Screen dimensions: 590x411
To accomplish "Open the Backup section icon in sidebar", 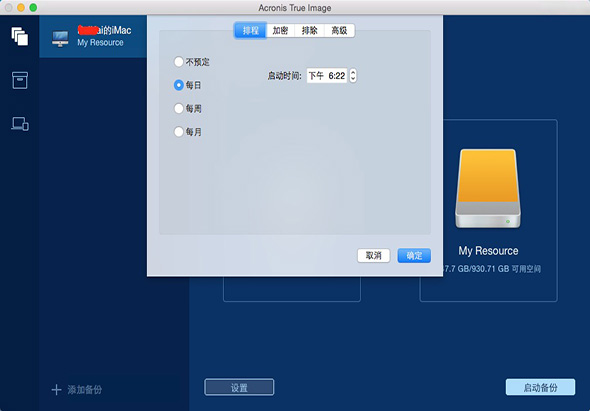I will tap(20, 37).
